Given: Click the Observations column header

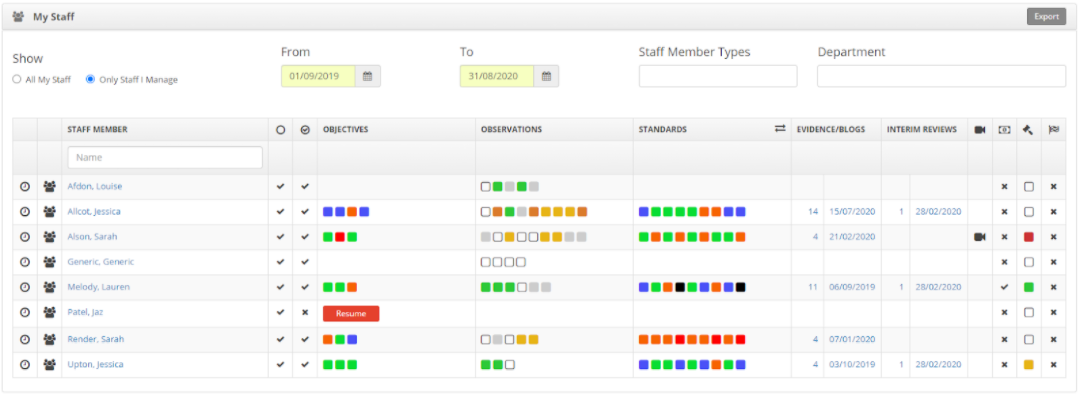Looking at the screenshot, I should click(x=511, y=129).
